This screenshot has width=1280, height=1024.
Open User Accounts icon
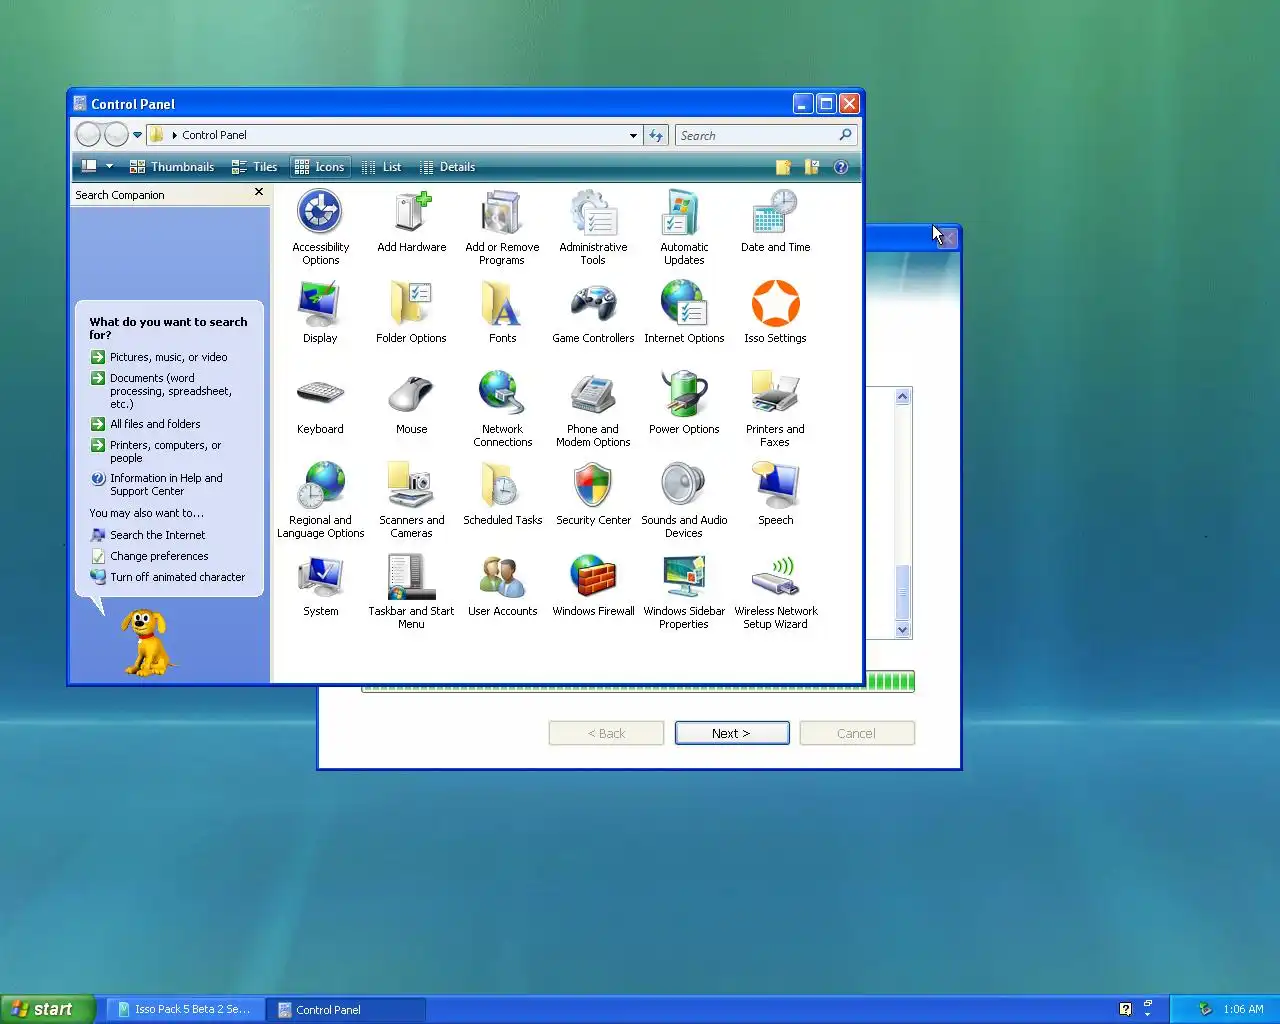502,586
